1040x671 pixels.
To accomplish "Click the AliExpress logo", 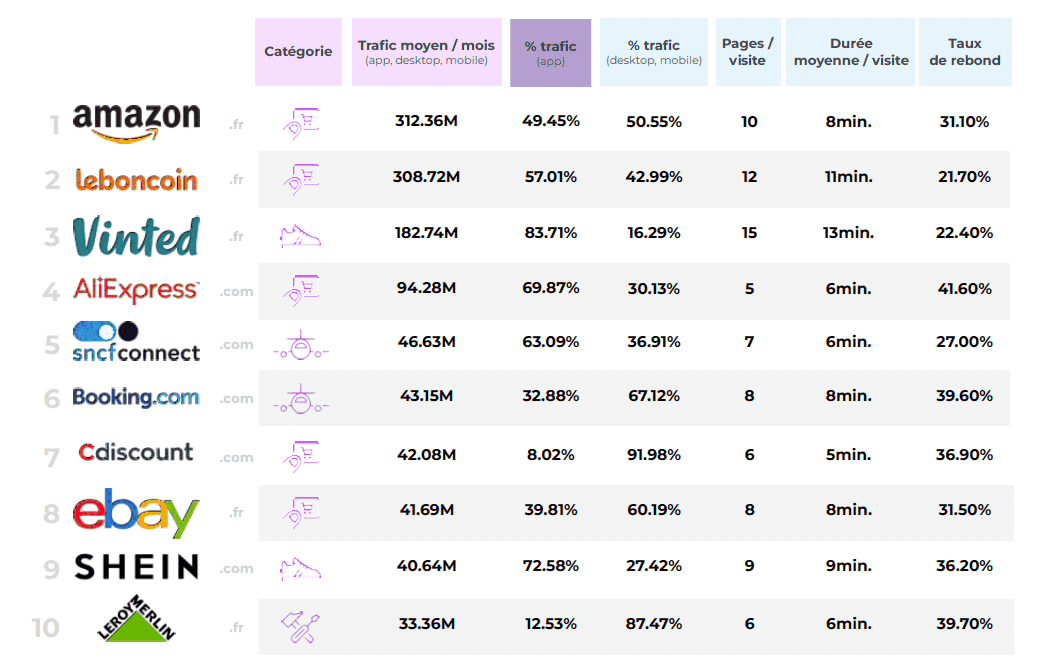I will click(x=136, y=290).
